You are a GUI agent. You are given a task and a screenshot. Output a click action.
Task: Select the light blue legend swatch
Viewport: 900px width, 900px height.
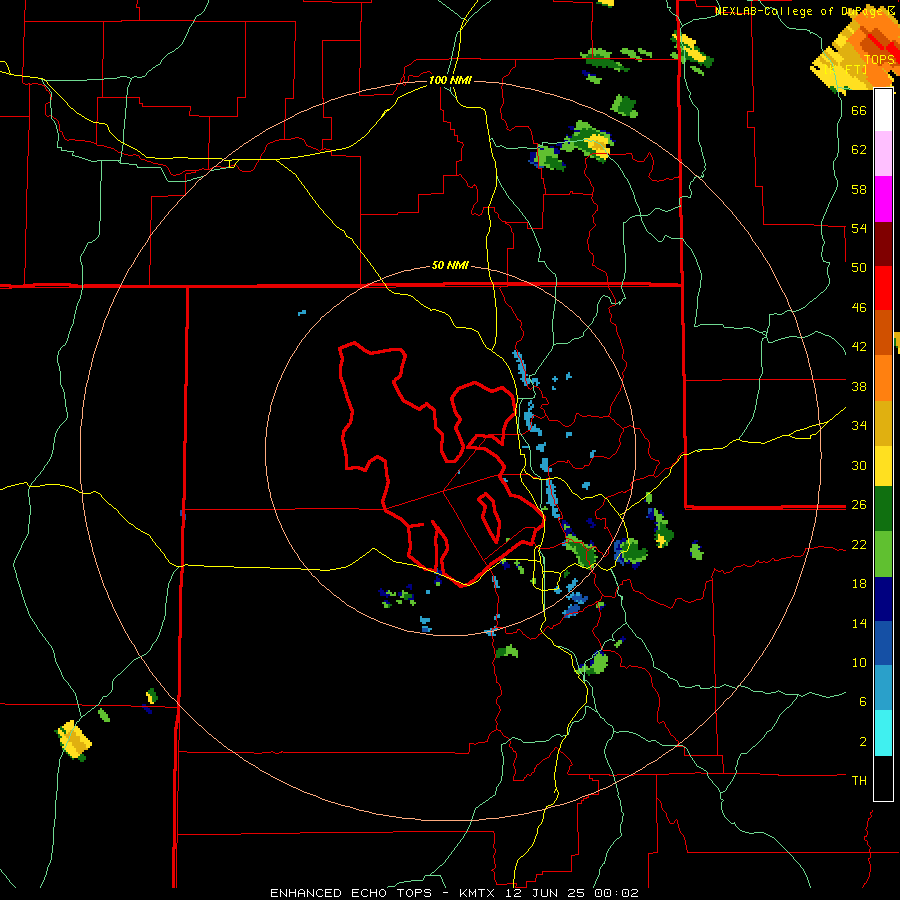tap(883, 688)
